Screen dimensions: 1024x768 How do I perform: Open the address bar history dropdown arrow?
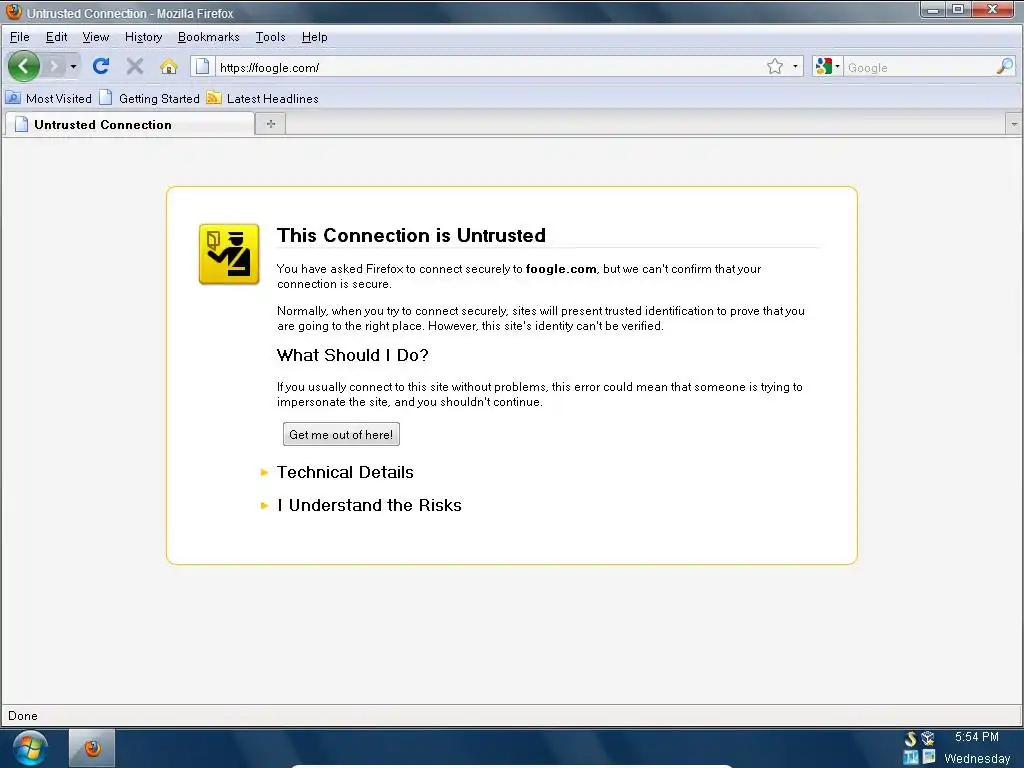(x=795, y=67)
